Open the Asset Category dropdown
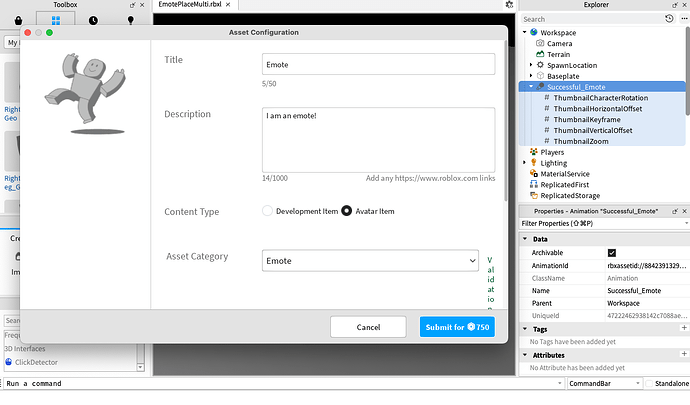This screenshot has height=405, width=690. [370, 260]
